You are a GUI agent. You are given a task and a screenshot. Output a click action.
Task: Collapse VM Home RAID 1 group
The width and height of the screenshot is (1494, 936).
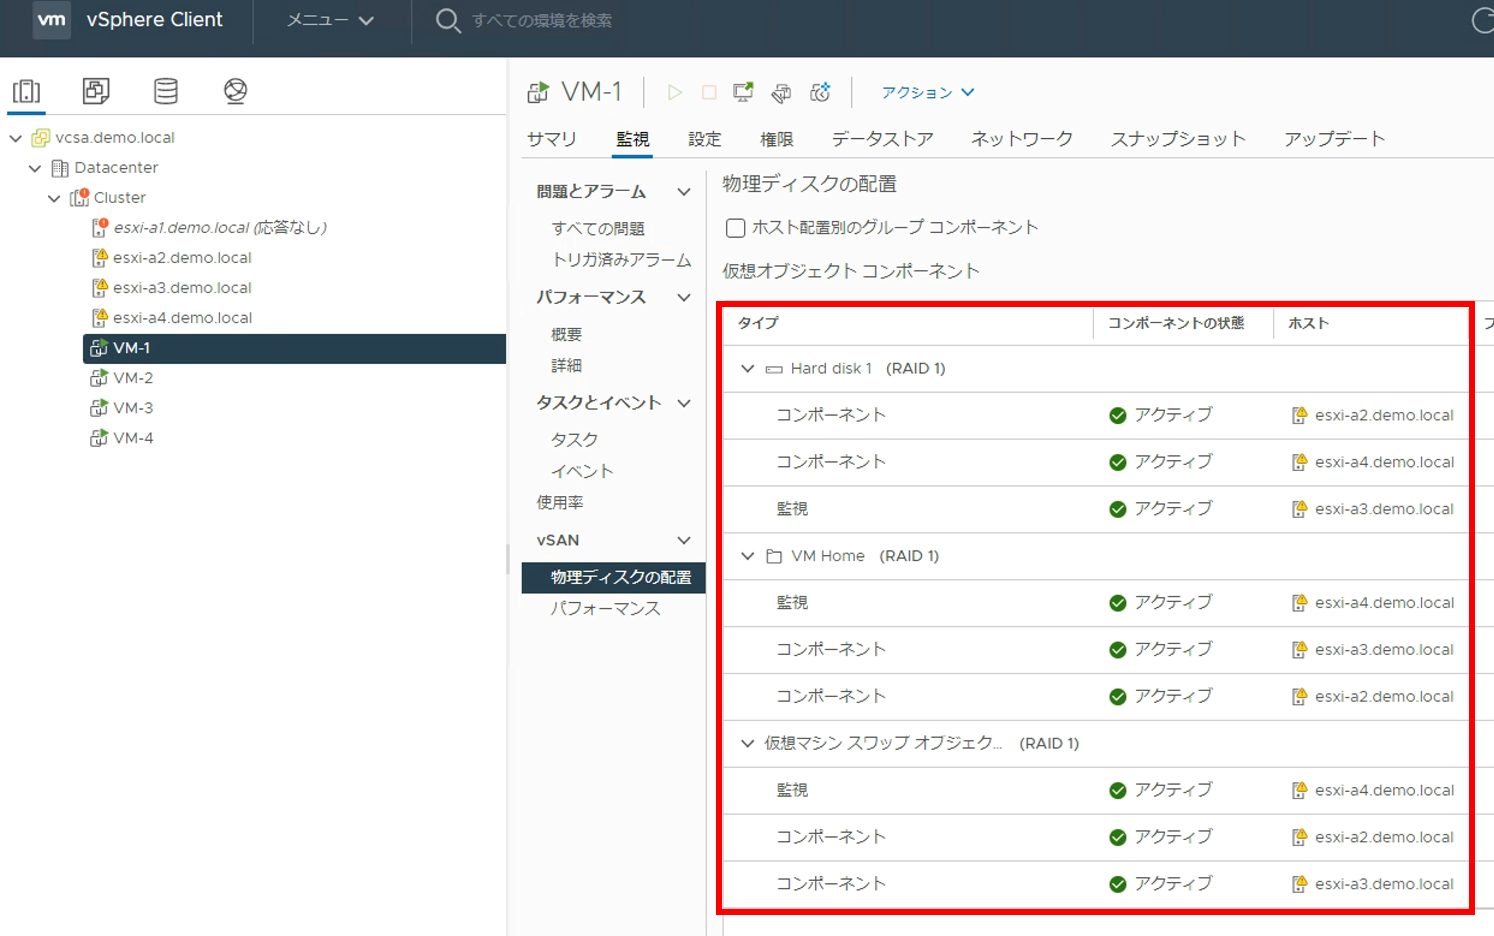click(x=747, y=556)
